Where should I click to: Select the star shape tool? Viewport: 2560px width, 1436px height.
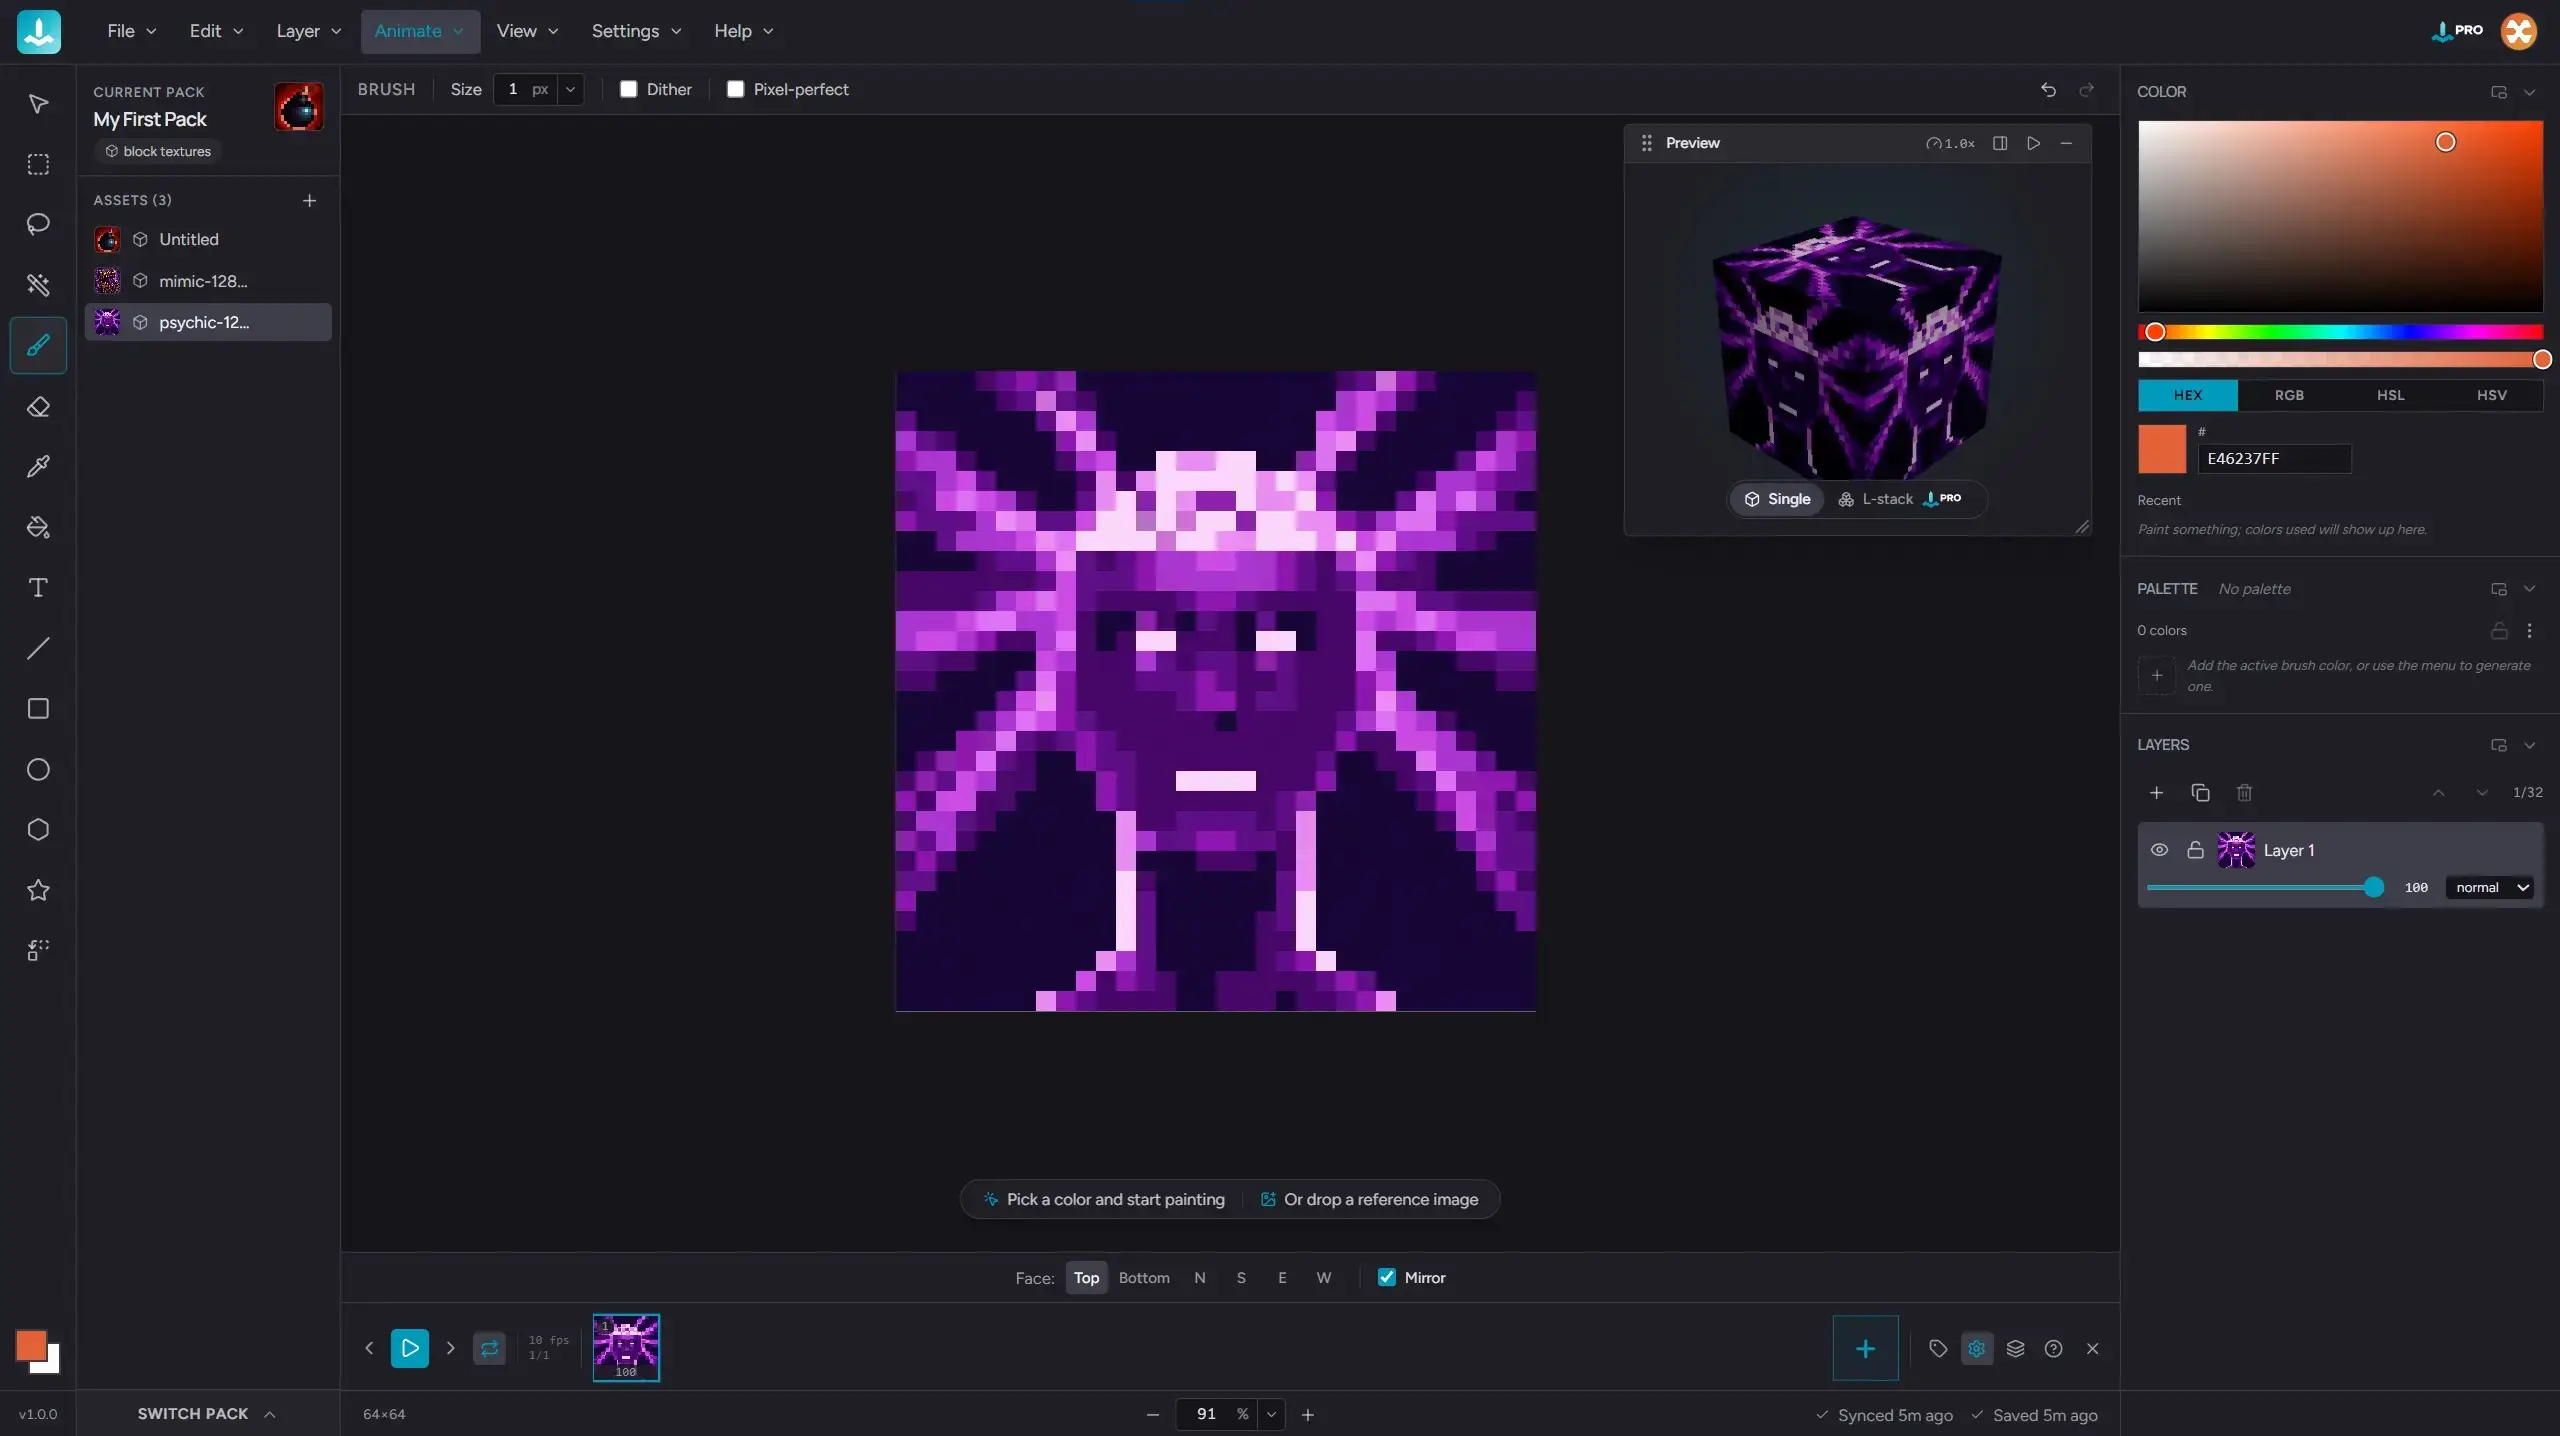pos(38,890)
